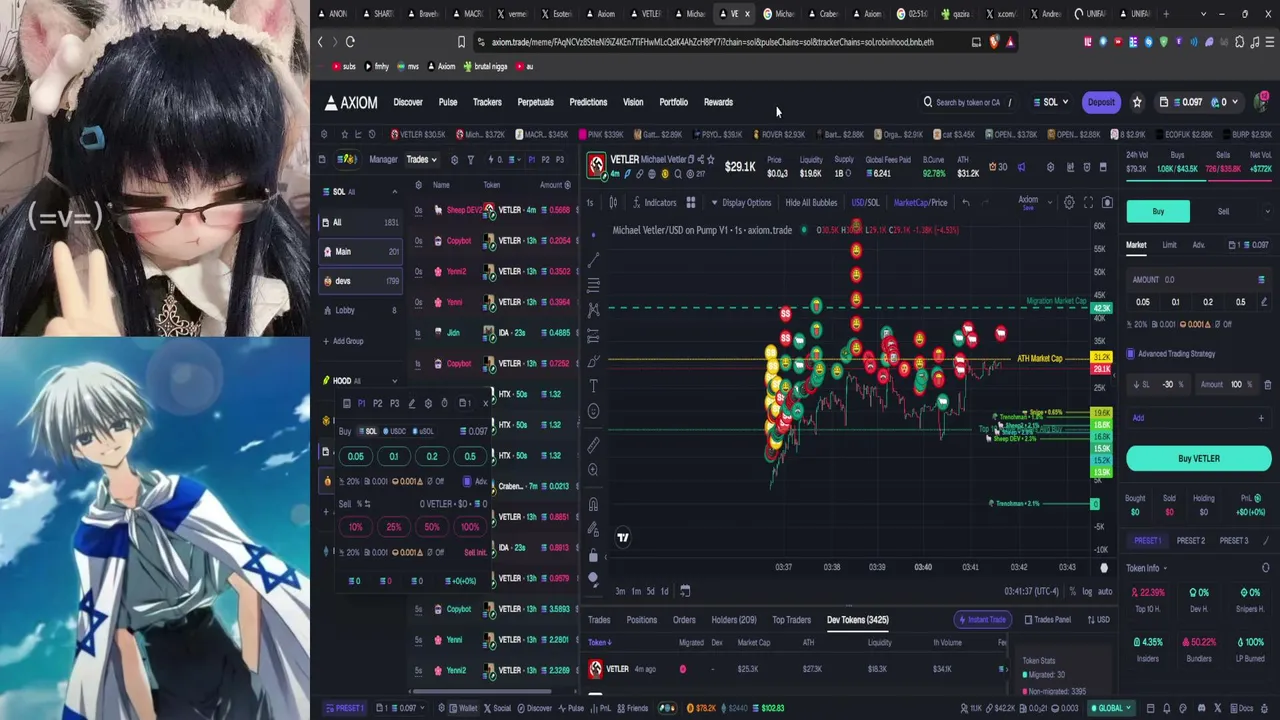Viewport: 1280px width, 720px height.
Task: Click the Buy VETLER button
Action: (1199, 459)
